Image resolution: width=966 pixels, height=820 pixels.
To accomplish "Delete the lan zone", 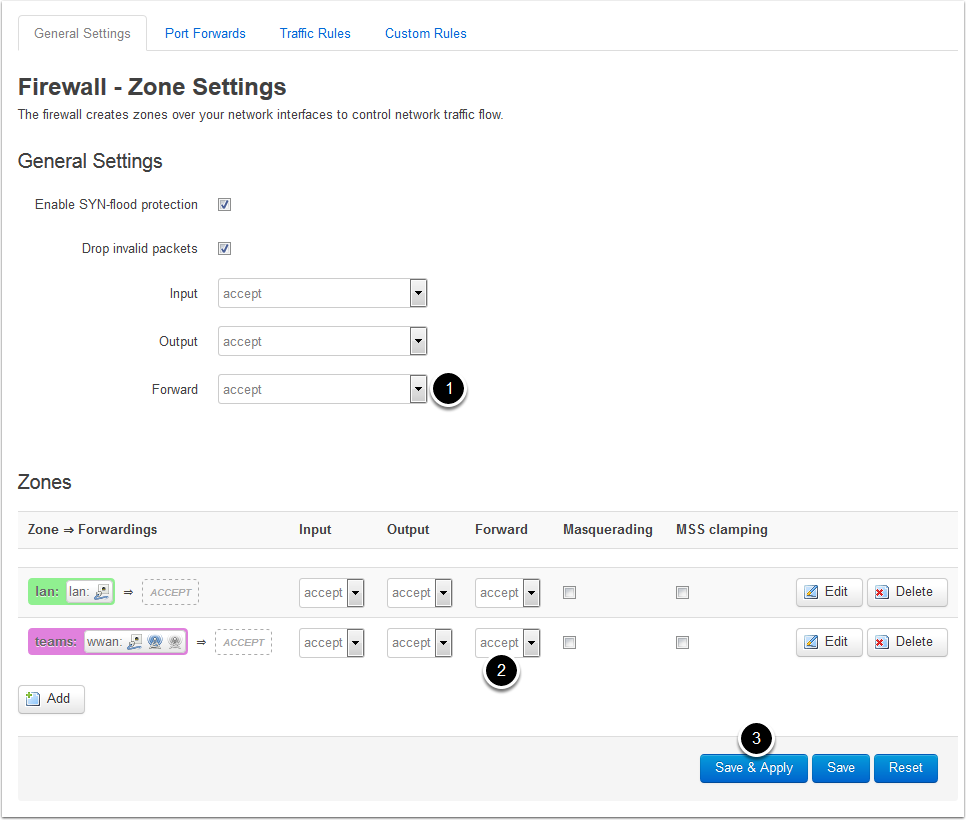I will (907, 592).
